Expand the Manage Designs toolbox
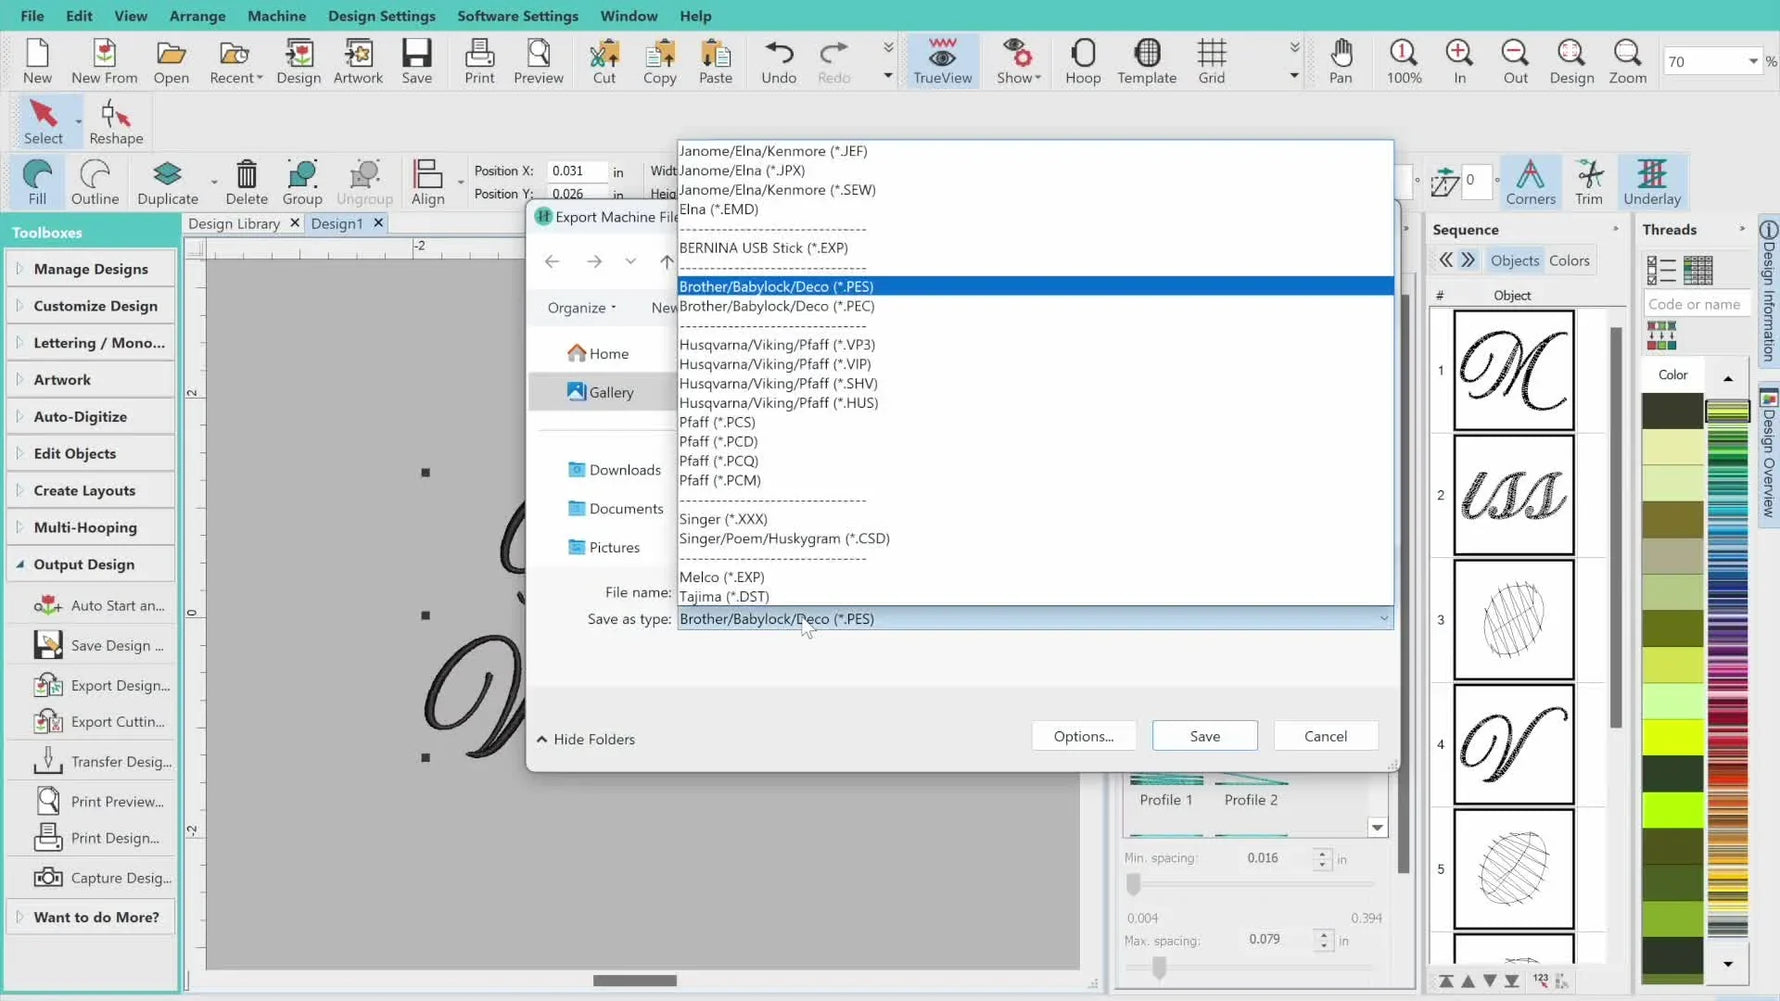Image resolution: width=1780 pixels, height=1001 pixels. 91,268
